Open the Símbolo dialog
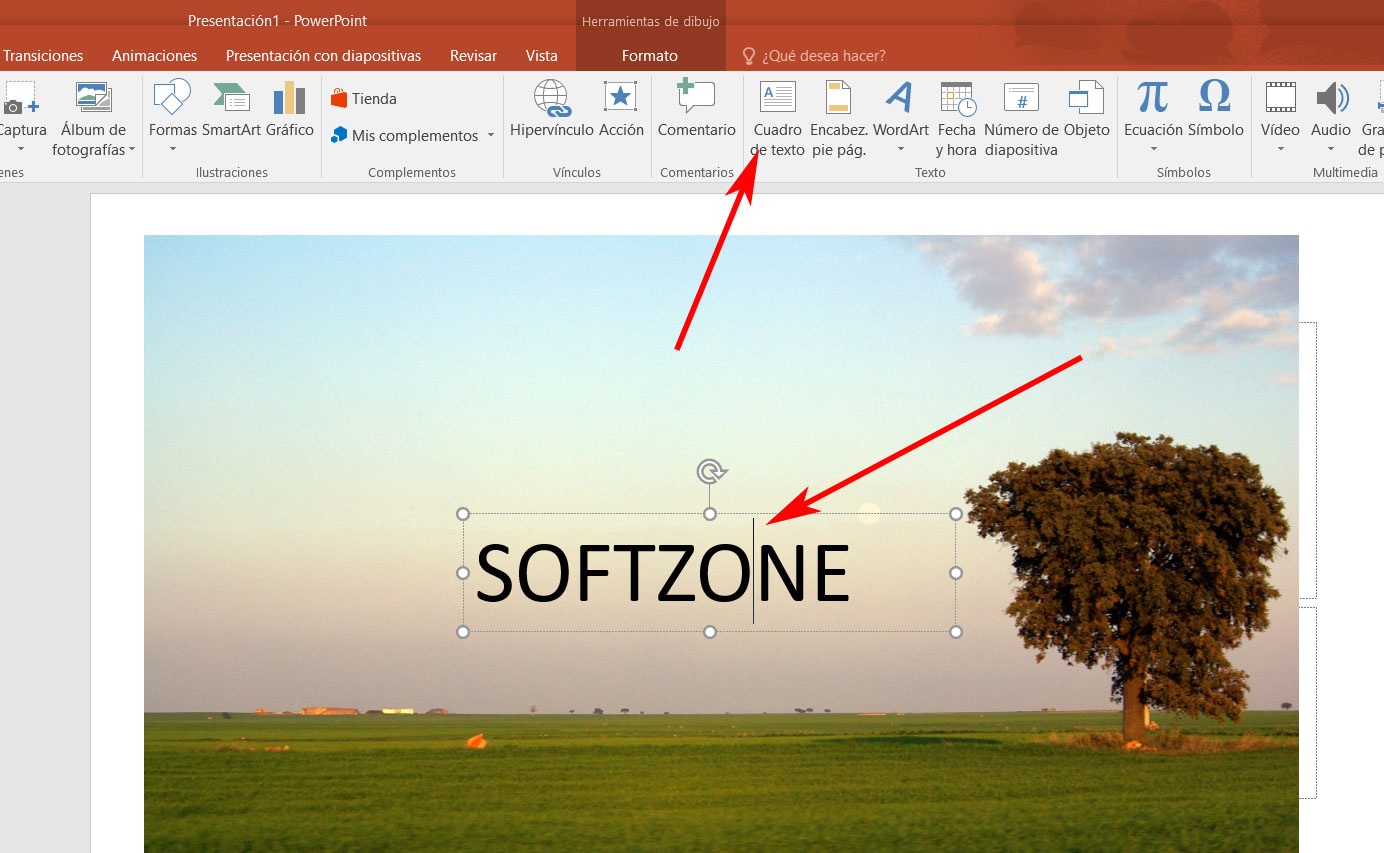The width and height of the screenshot is (1384, 853). (1215, 110)
